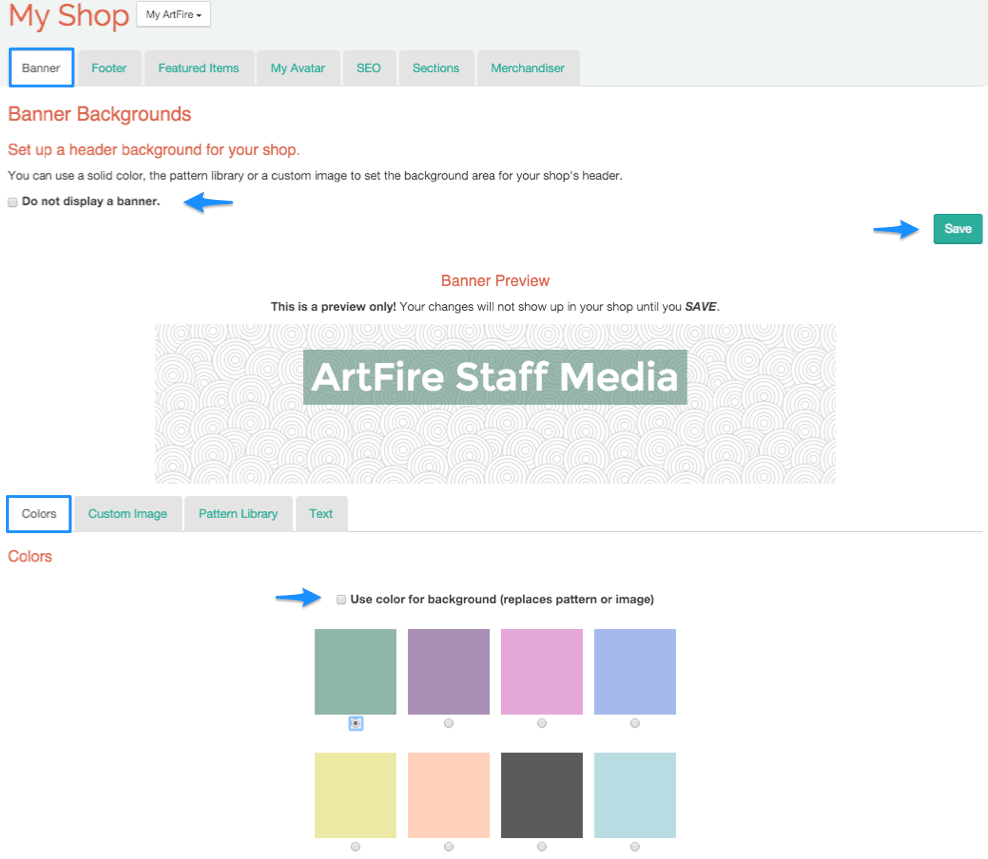This screenshot has width=988, height=859.
Task: Select radio button under pink swatch
Action: tap(542, 723)
